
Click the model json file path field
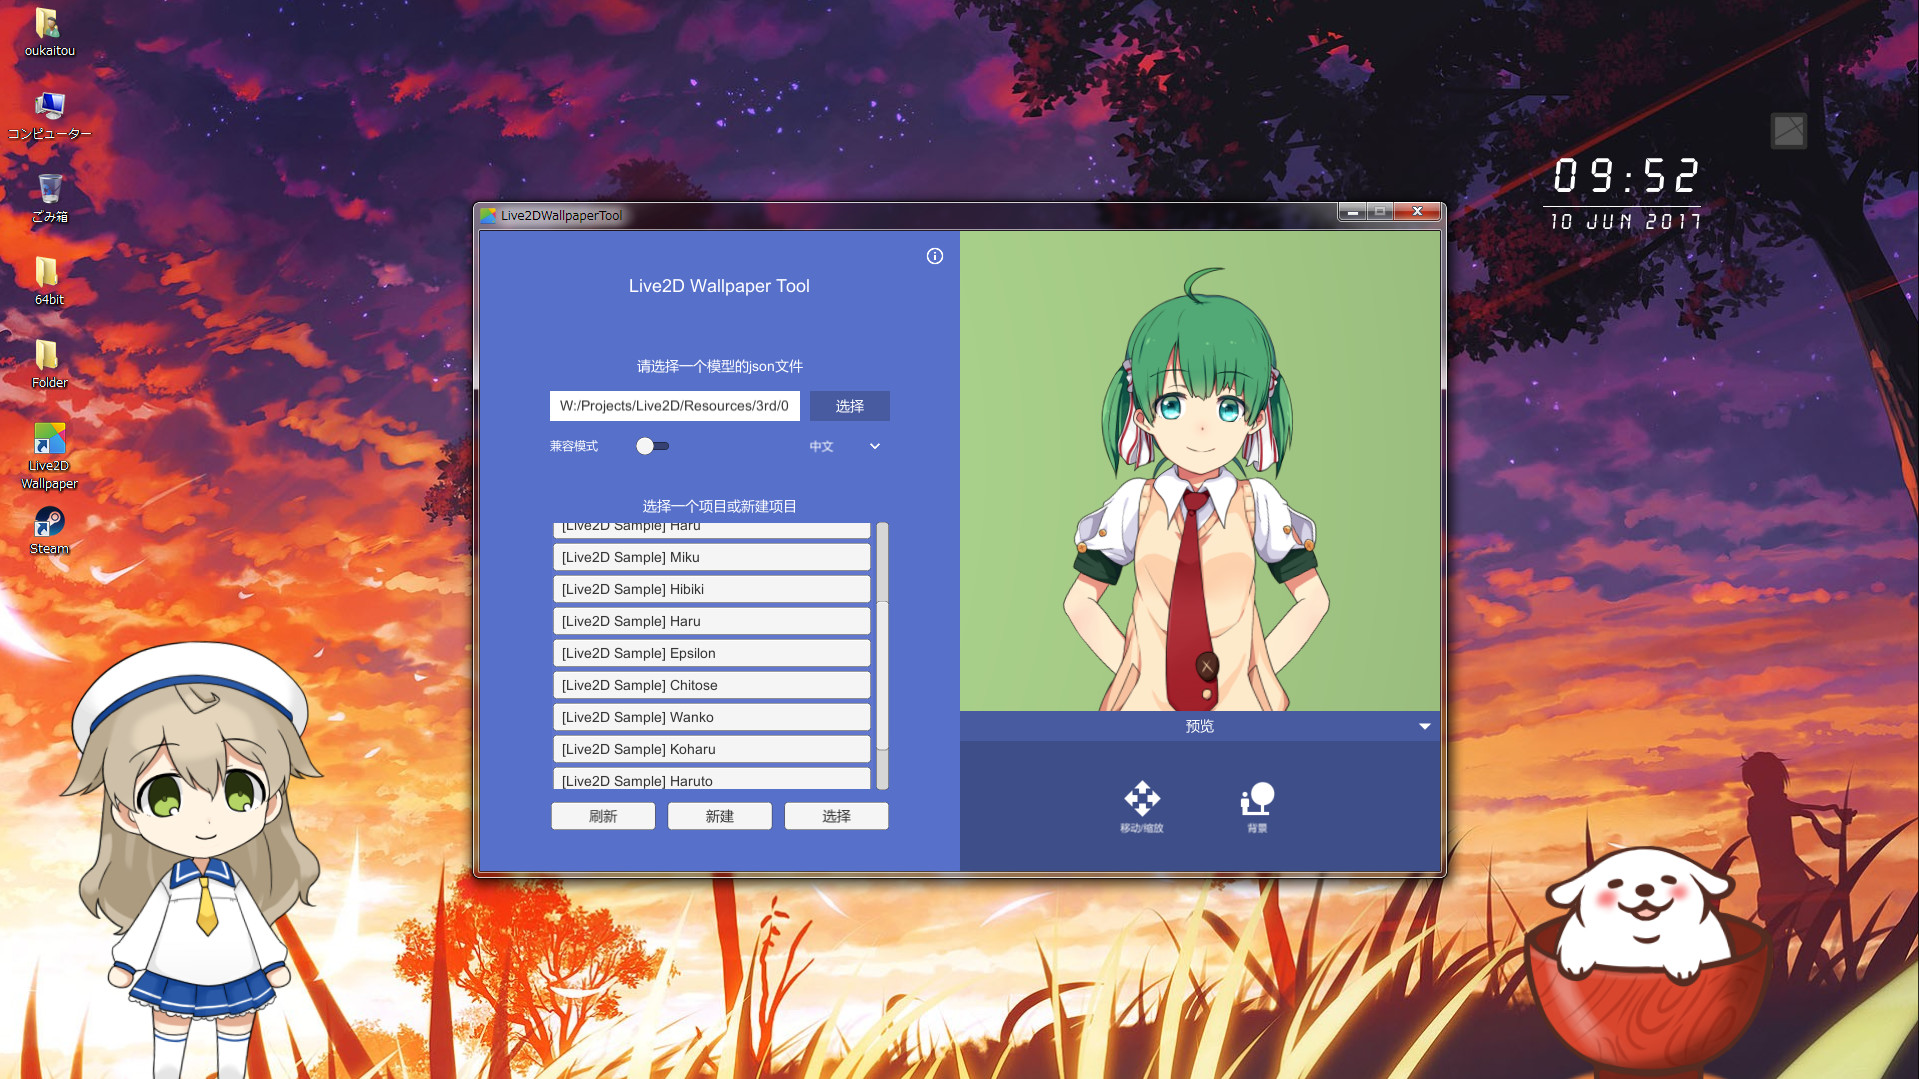(674, 406)
